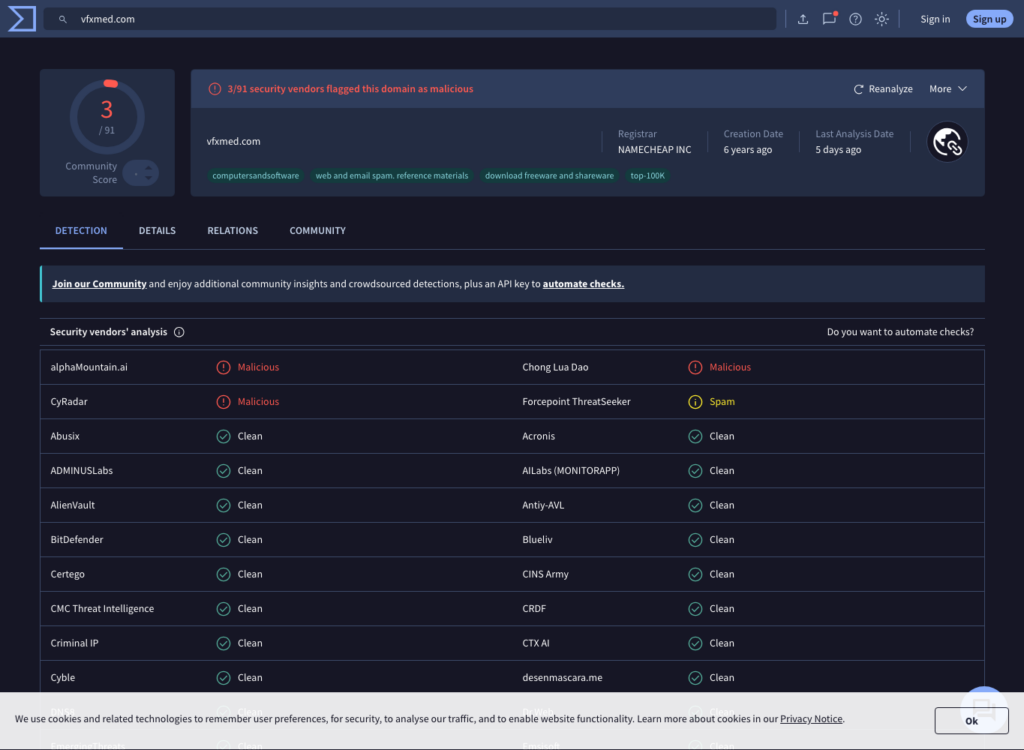Follow the automate checks link

pos(583,284)
